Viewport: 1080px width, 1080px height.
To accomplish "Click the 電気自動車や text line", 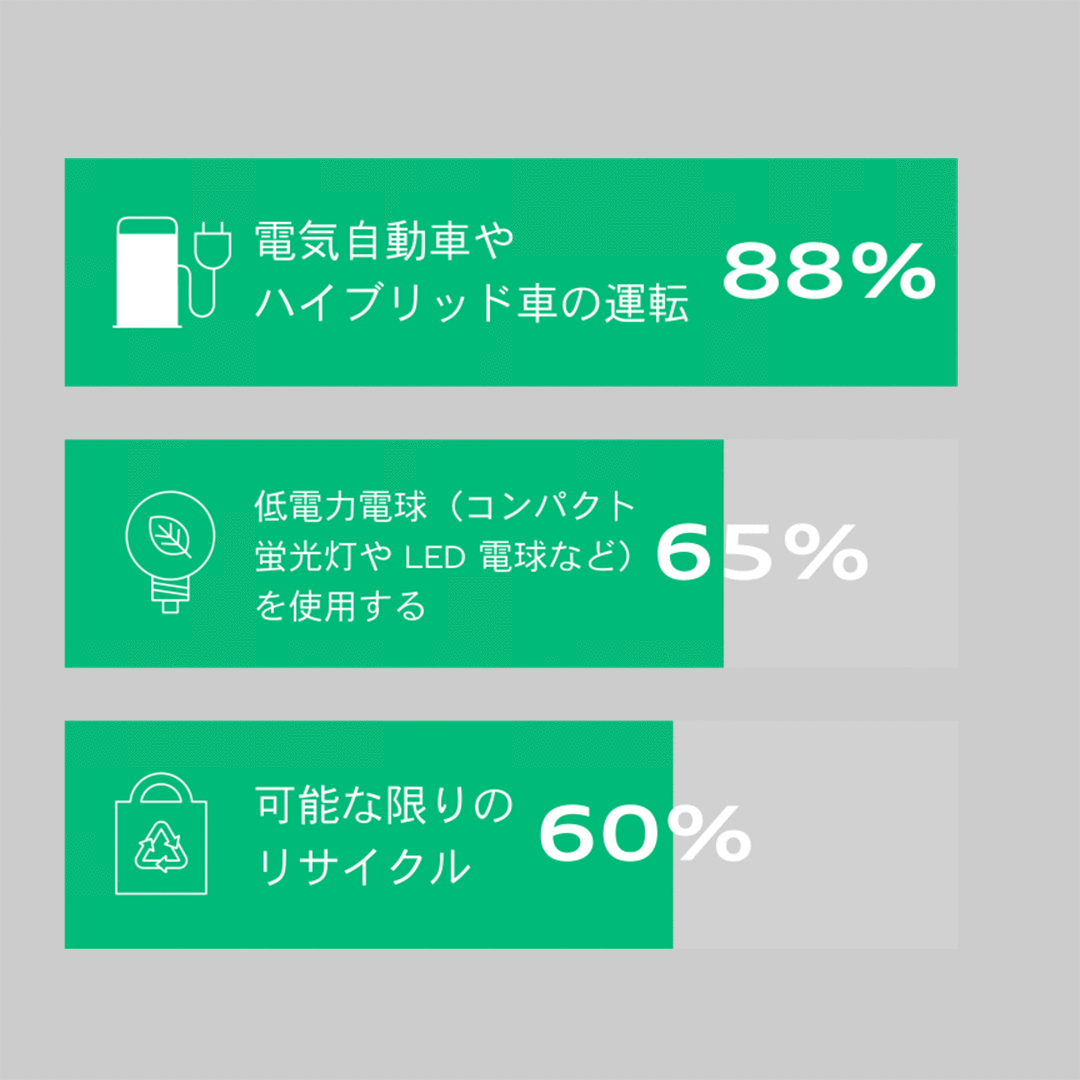I will pyautogui.click(x=383, y=241).
